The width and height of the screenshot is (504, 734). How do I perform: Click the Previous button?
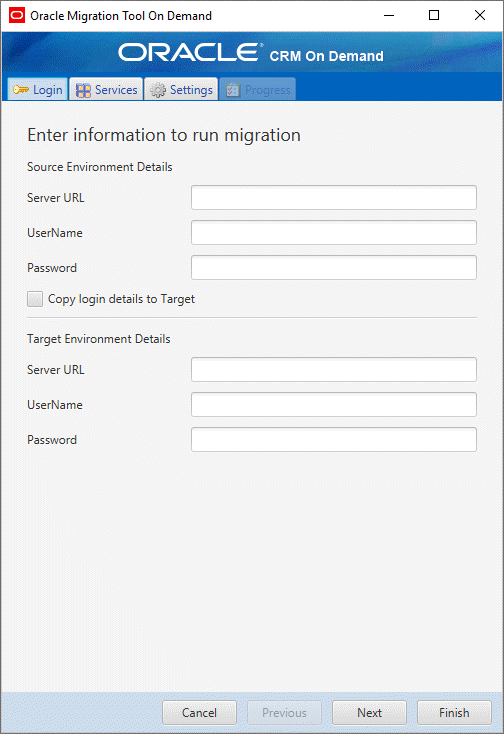coord(285,712)
